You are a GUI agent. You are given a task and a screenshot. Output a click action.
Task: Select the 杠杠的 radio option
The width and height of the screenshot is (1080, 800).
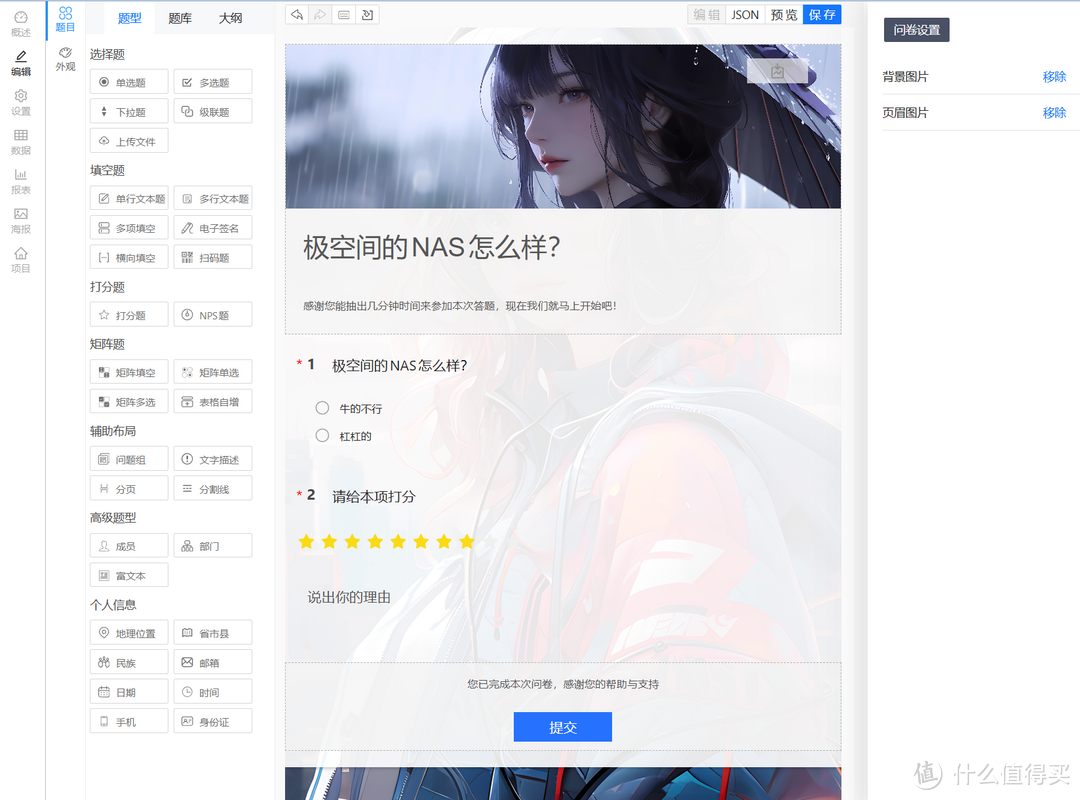(322, 435)
